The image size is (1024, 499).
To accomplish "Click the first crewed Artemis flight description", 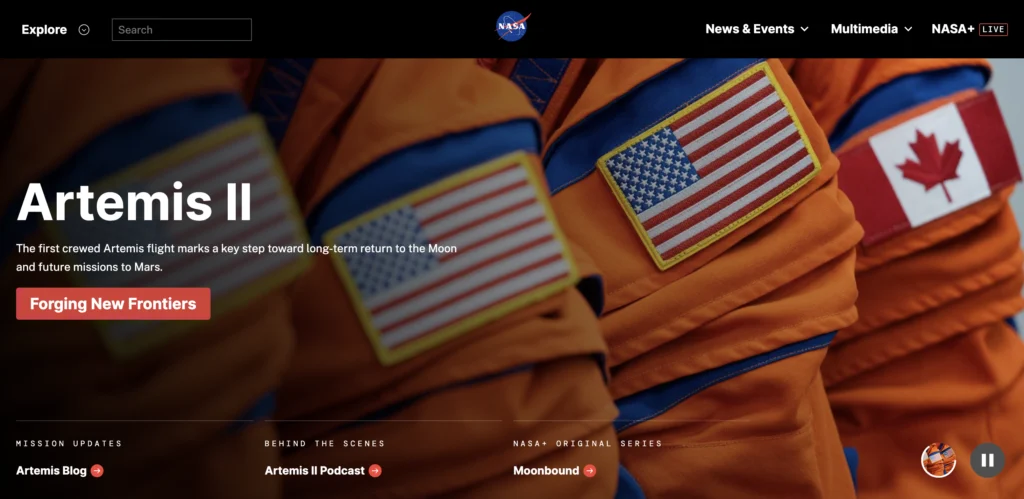I will pyautogui.click(x=236, y=258).
